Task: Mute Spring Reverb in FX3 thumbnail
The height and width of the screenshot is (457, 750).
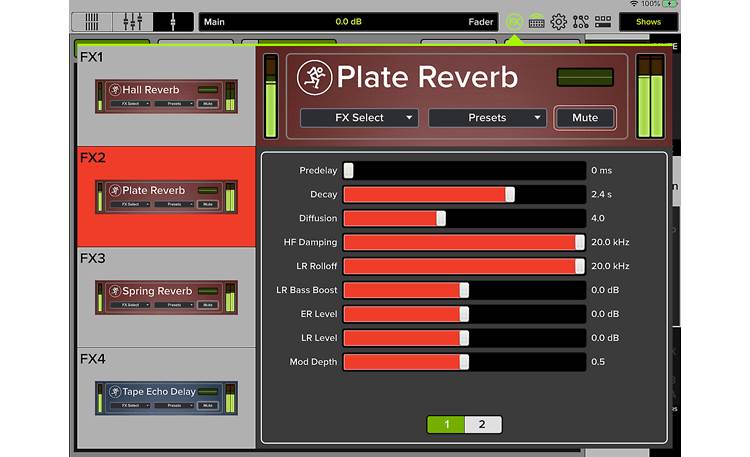Action: pos(208,305)
